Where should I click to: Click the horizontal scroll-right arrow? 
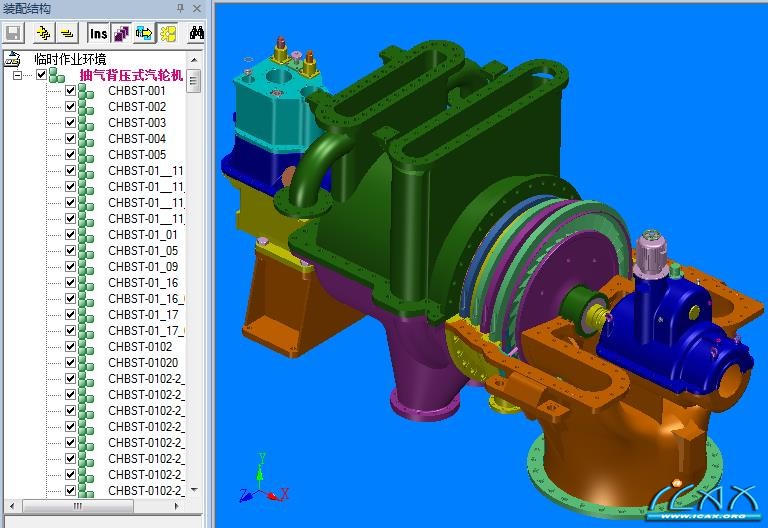click(x=176, y=505)
